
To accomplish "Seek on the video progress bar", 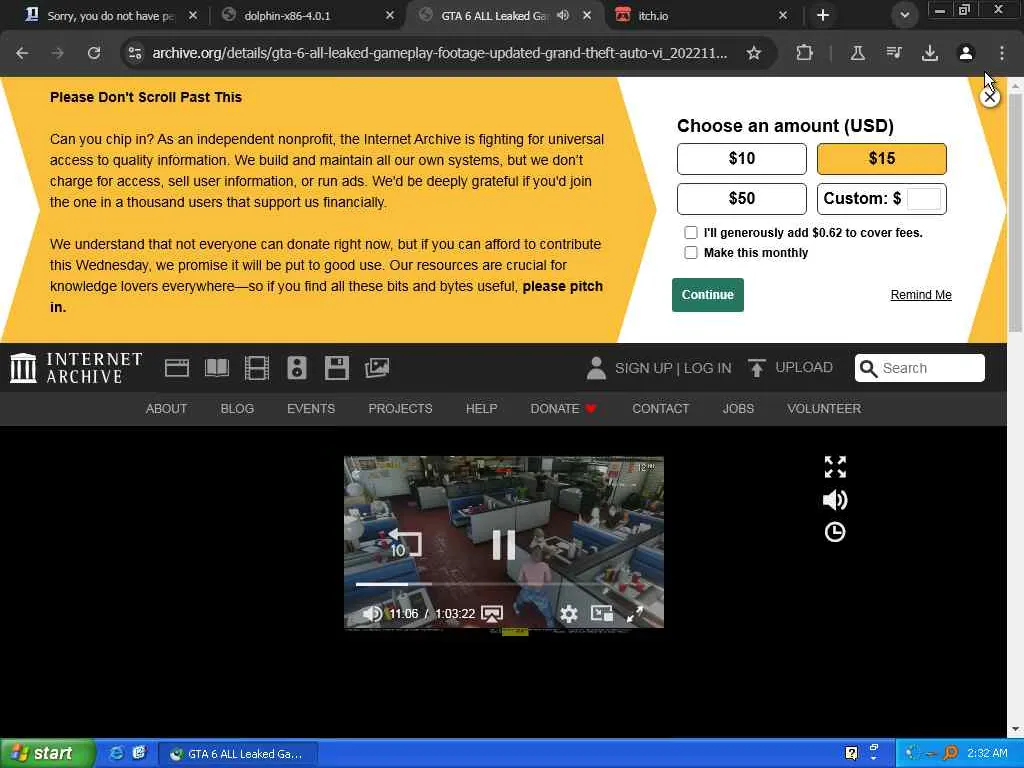I will (x=503, y=584).
